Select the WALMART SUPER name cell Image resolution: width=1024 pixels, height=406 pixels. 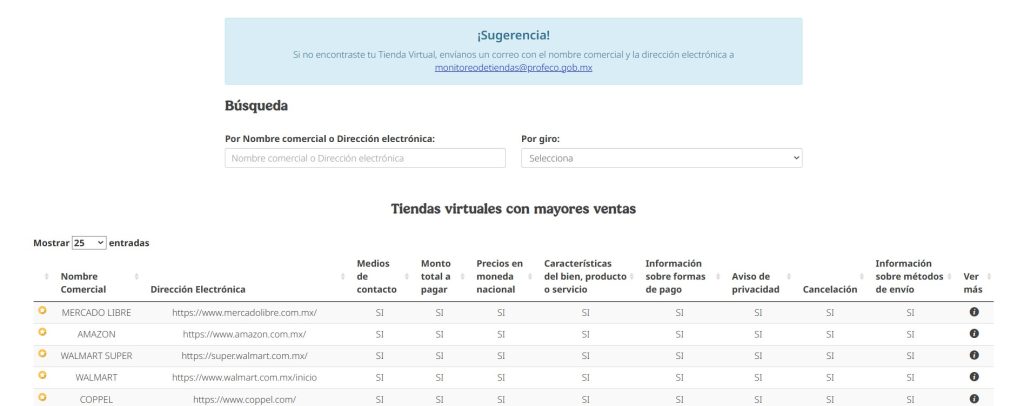tap(96, 356)
